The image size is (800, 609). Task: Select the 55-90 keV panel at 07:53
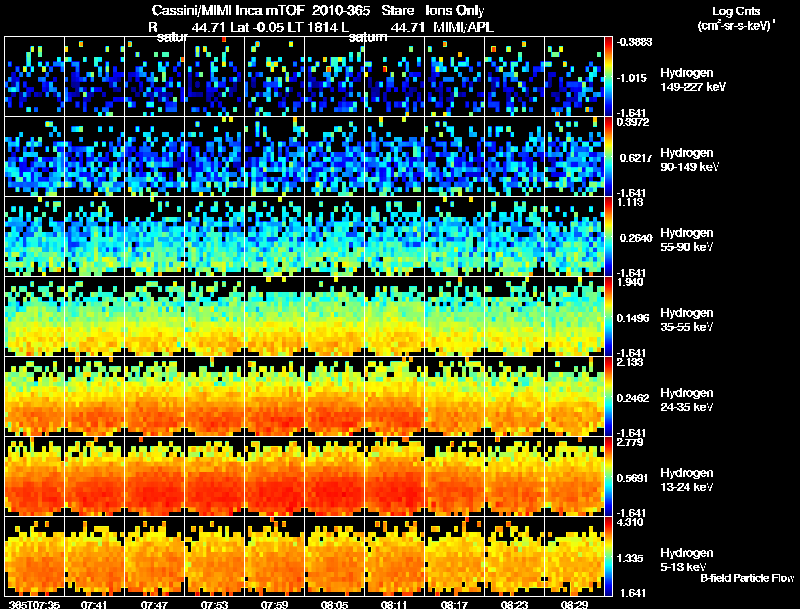click(214, 236)
